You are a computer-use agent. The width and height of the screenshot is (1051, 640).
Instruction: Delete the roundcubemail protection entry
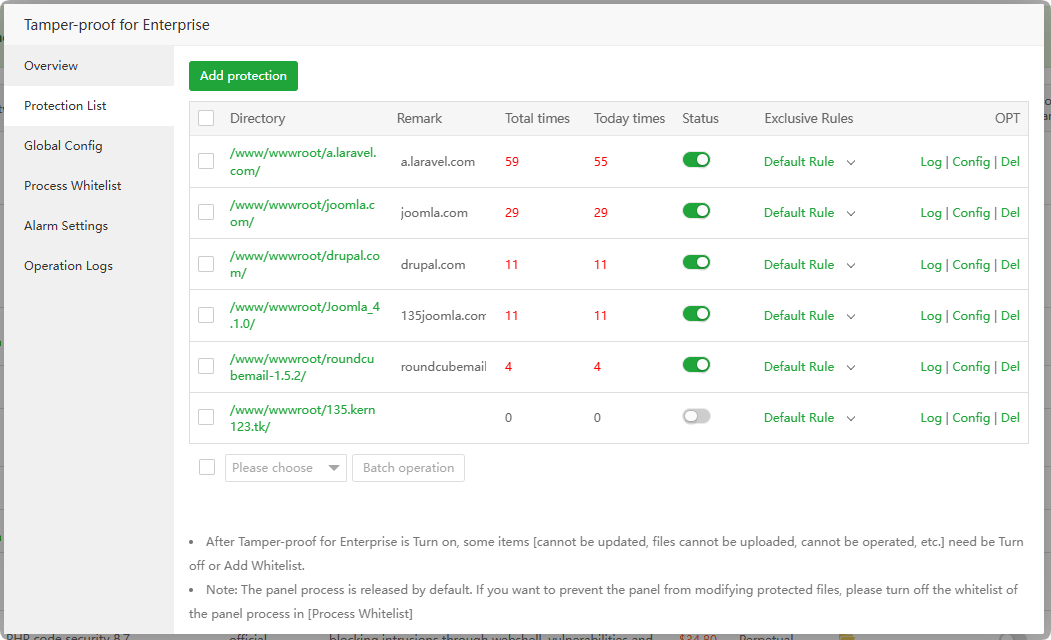pos(1010,367)
